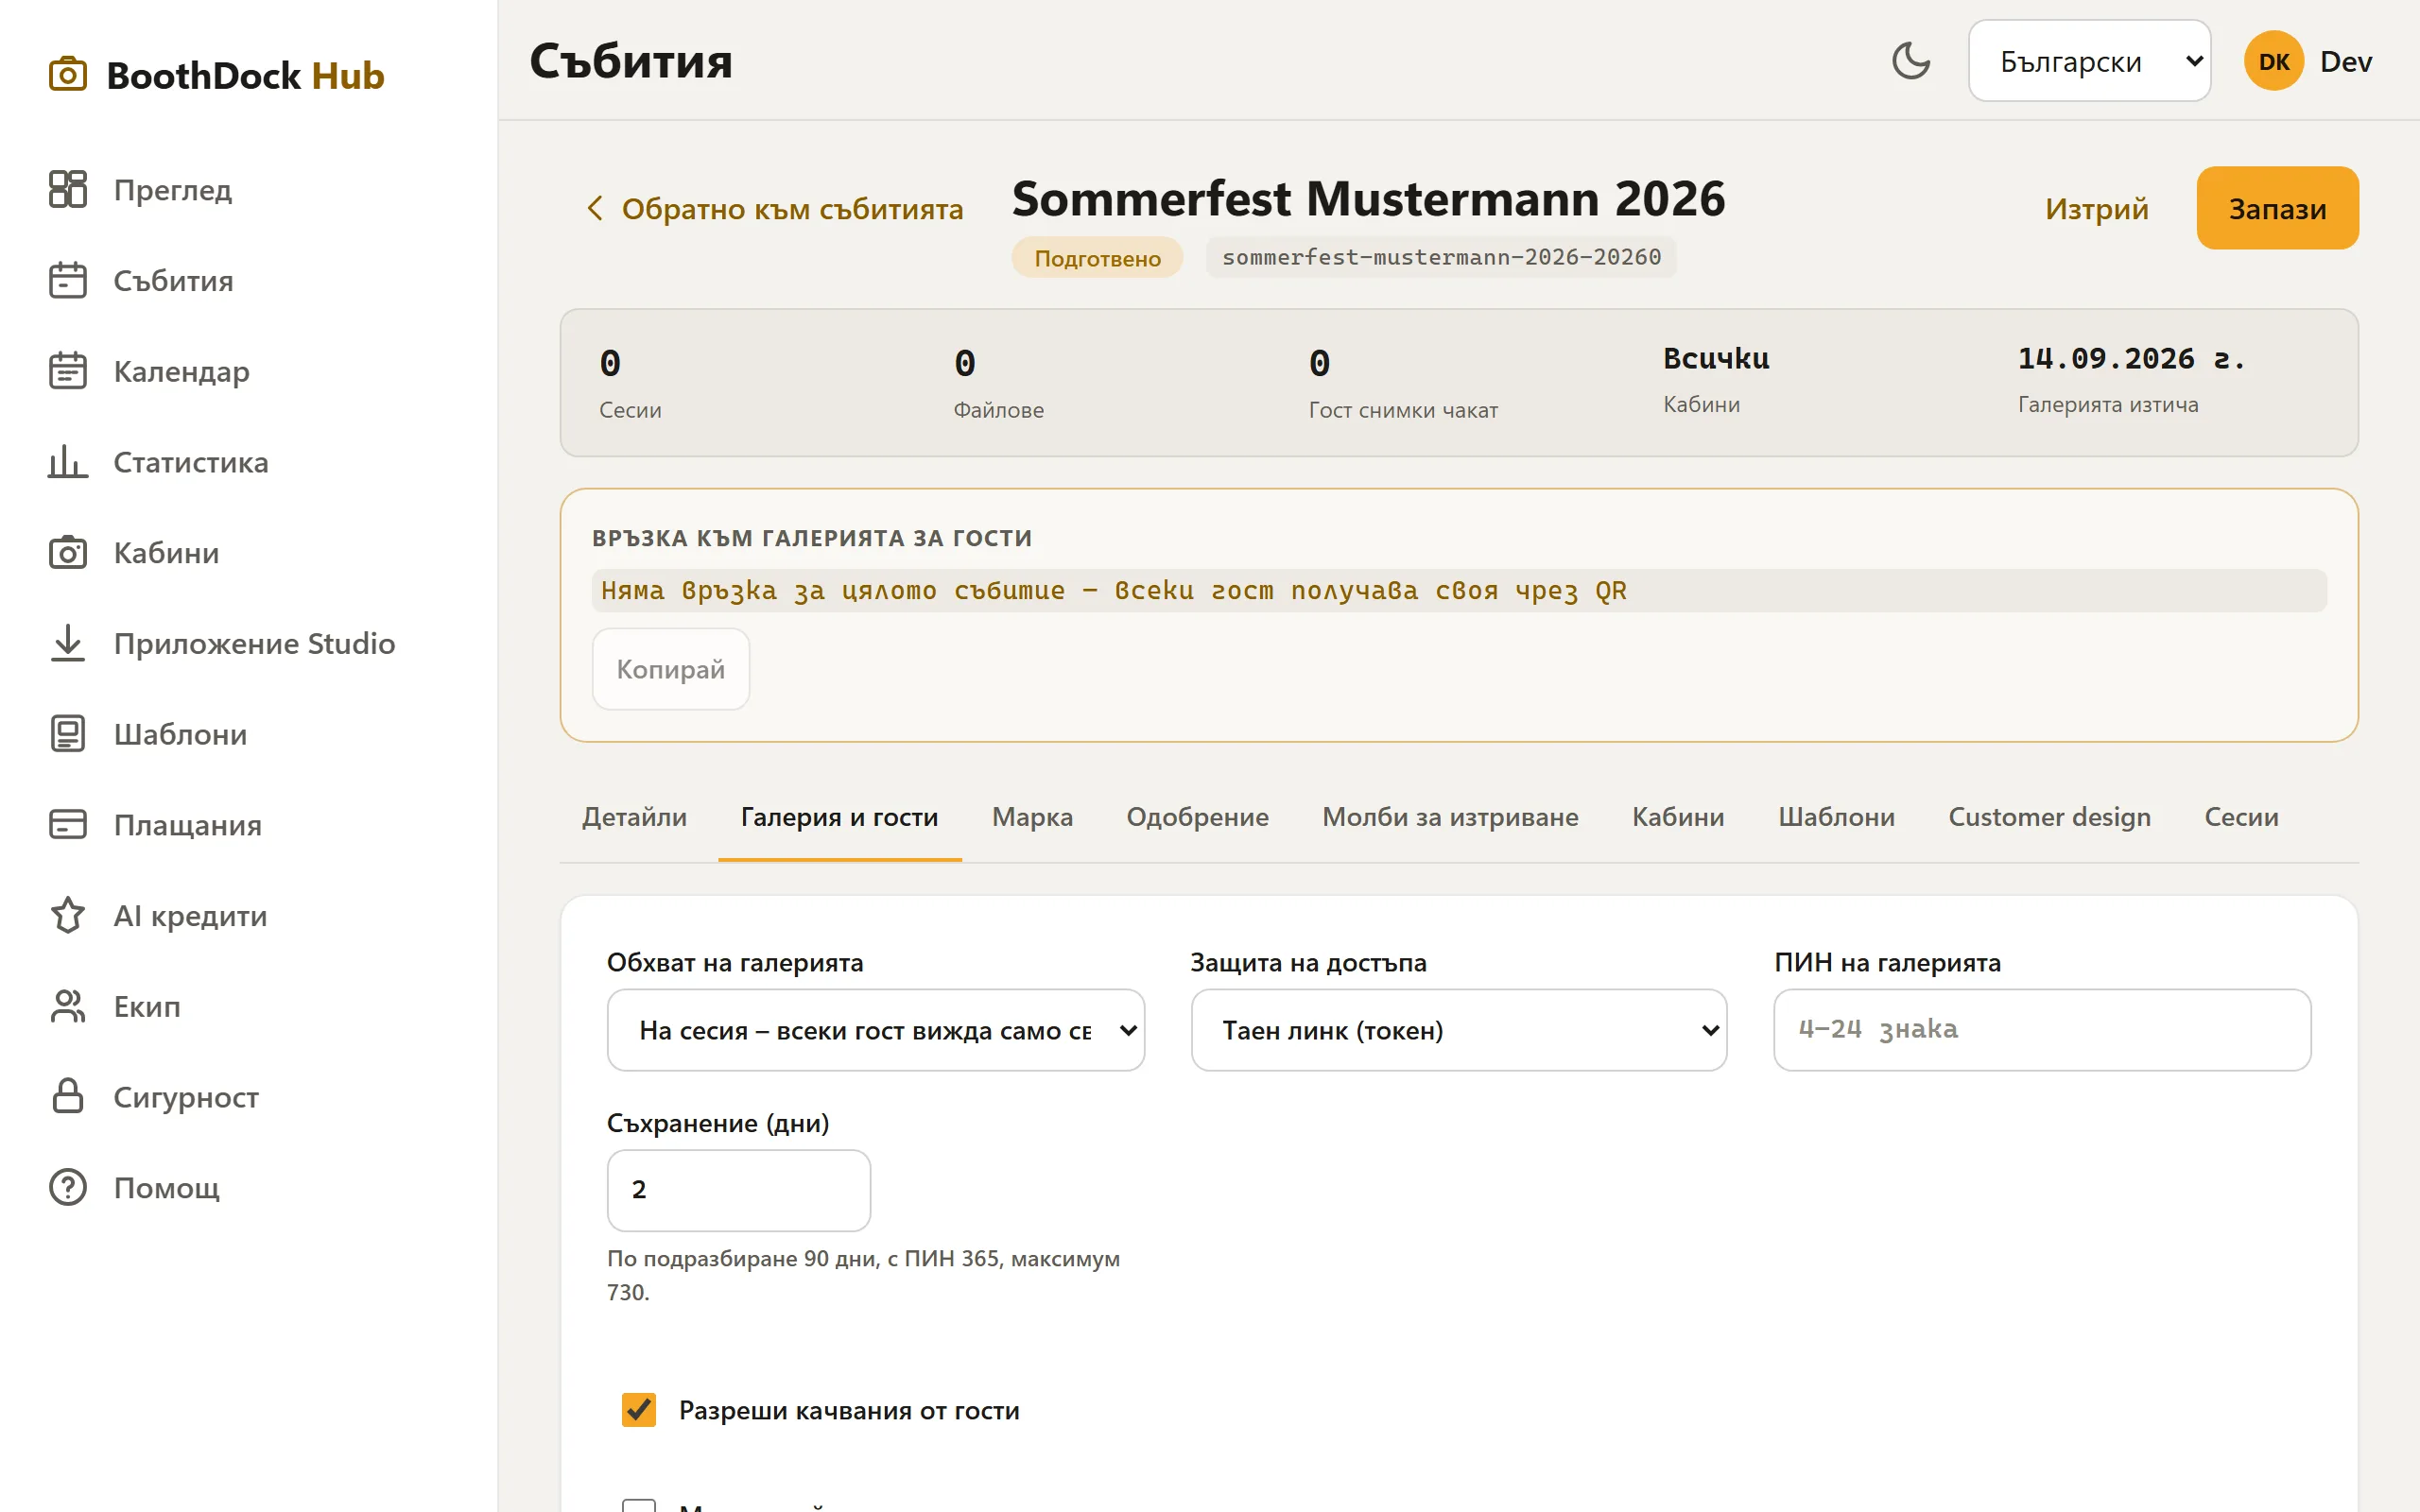Open the Молби за изтриване tab
Viewport: 2420px width, 1512px height.
pos(1450,817)
